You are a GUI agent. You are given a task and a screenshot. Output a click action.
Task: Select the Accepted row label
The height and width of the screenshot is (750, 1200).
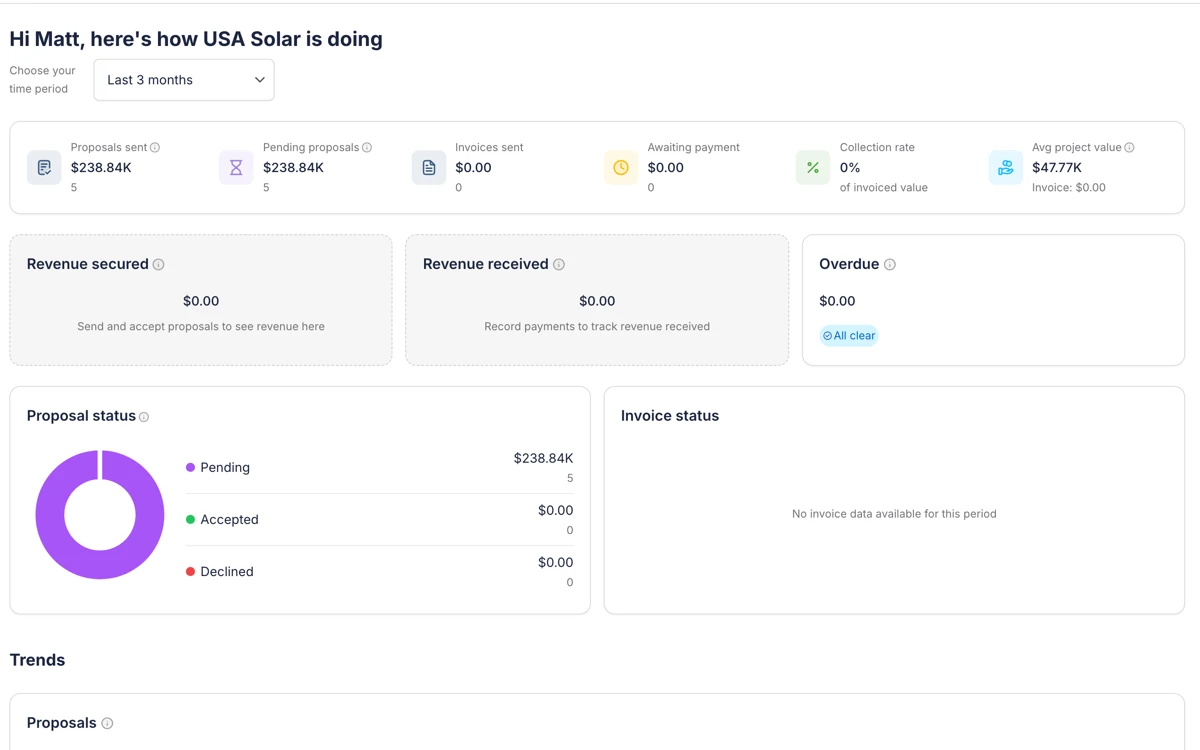[x=229, y=519]
